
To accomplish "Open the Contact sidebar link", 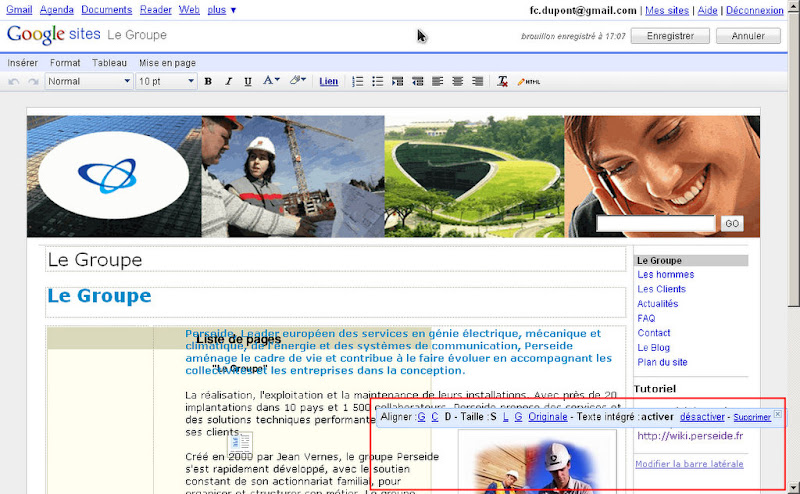I will pyautogui.click(x=654, y=333).
